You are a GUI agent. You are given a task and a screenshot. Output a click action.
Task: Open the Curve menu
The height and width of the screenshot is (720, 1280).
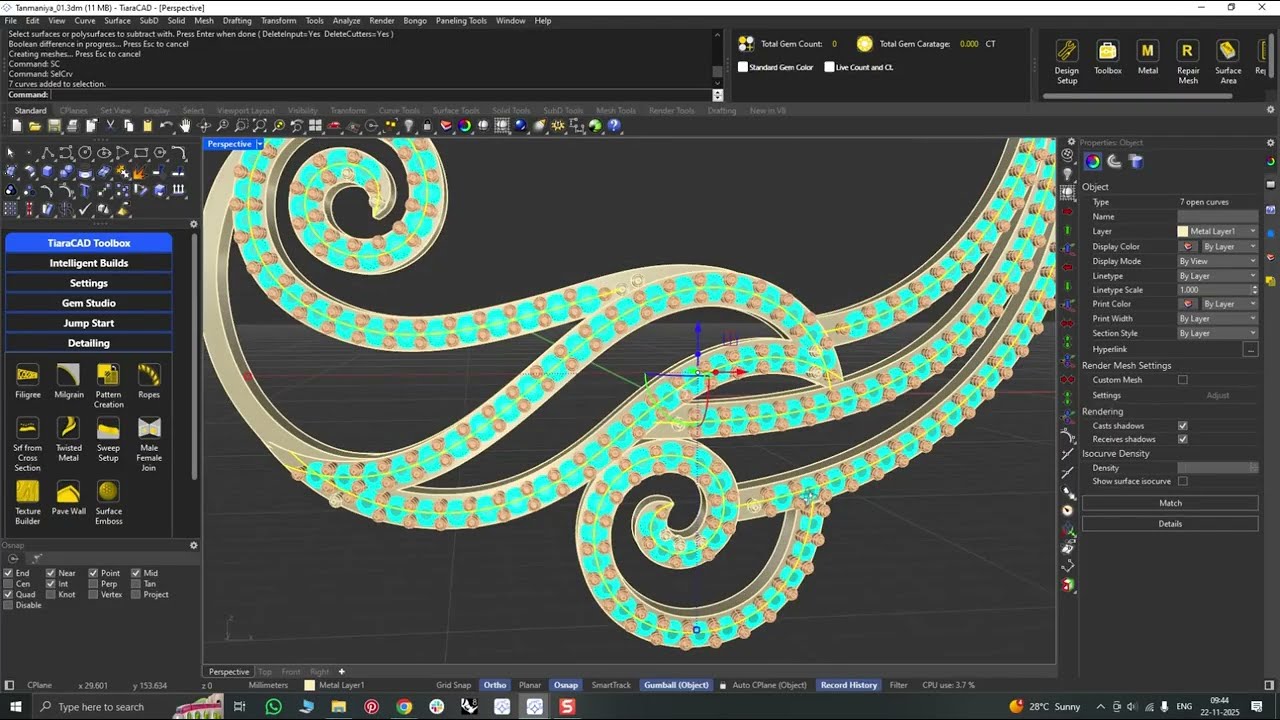85,21
